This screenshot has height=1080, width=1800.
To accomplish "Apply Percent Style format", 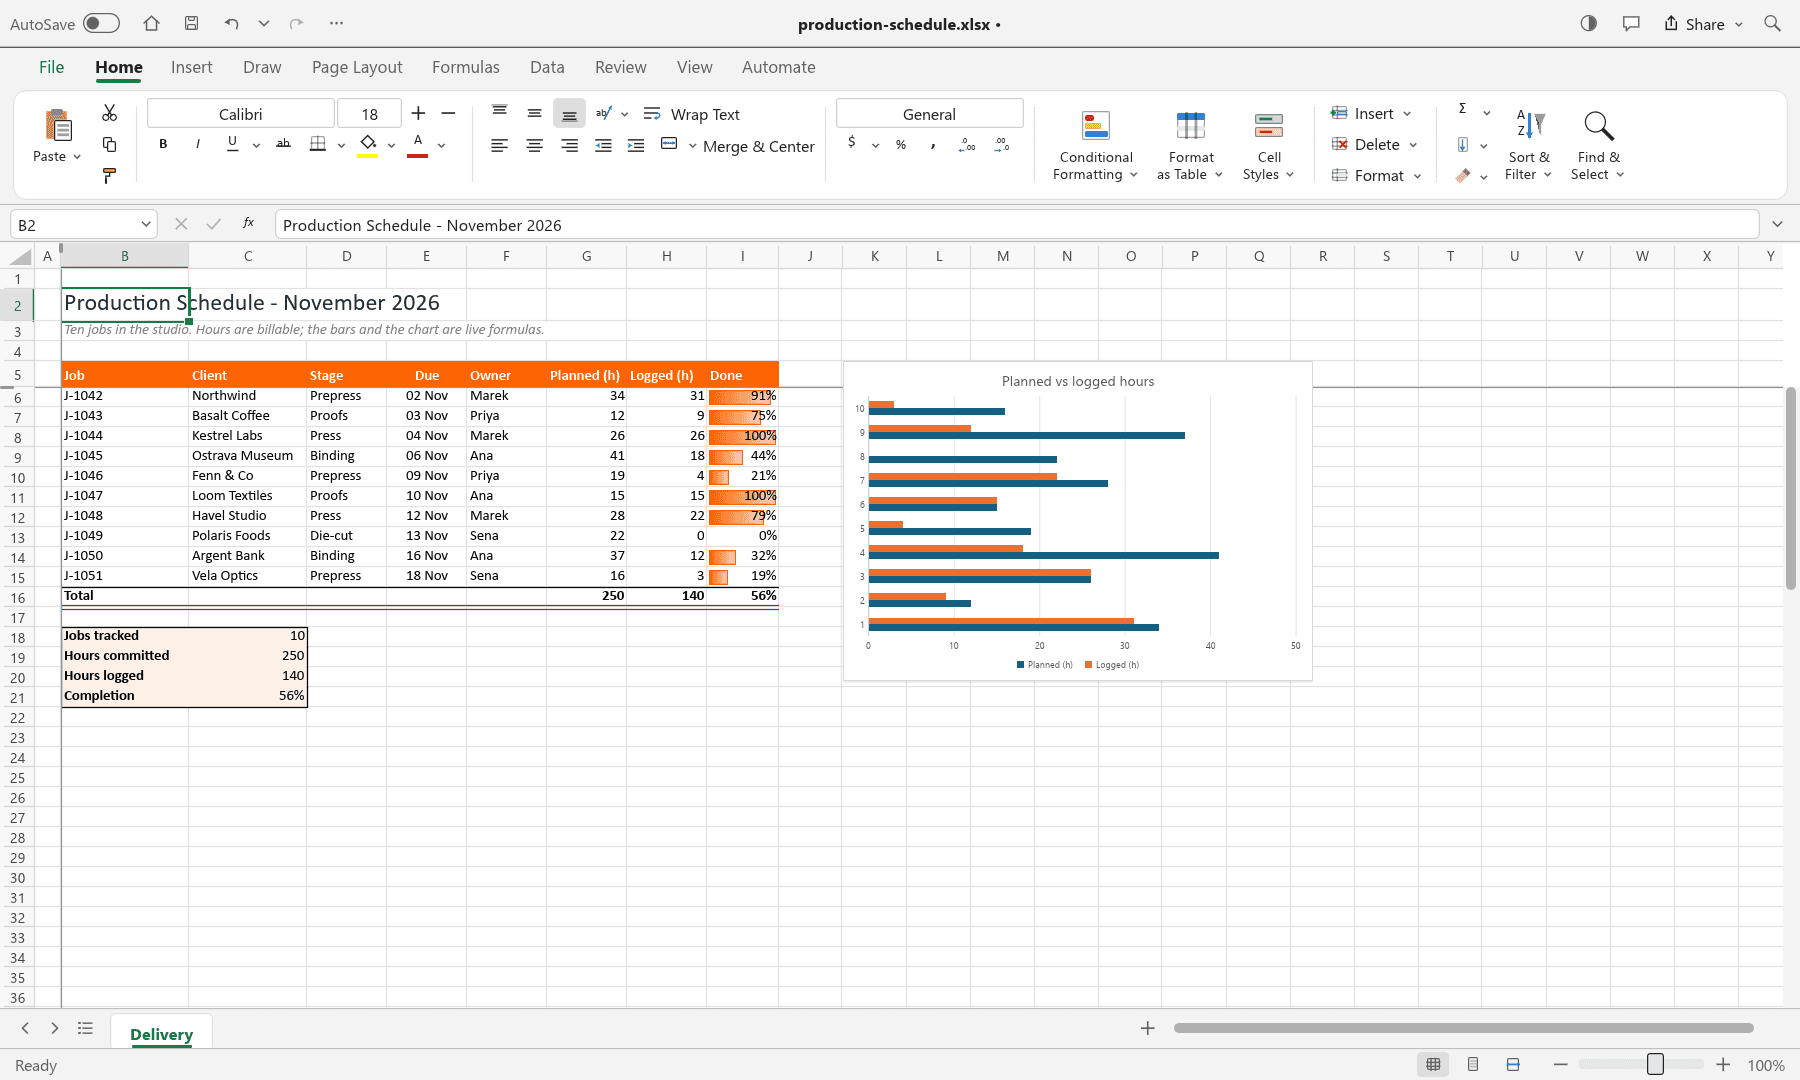I will pyautogui.click(x=901, y=145).
